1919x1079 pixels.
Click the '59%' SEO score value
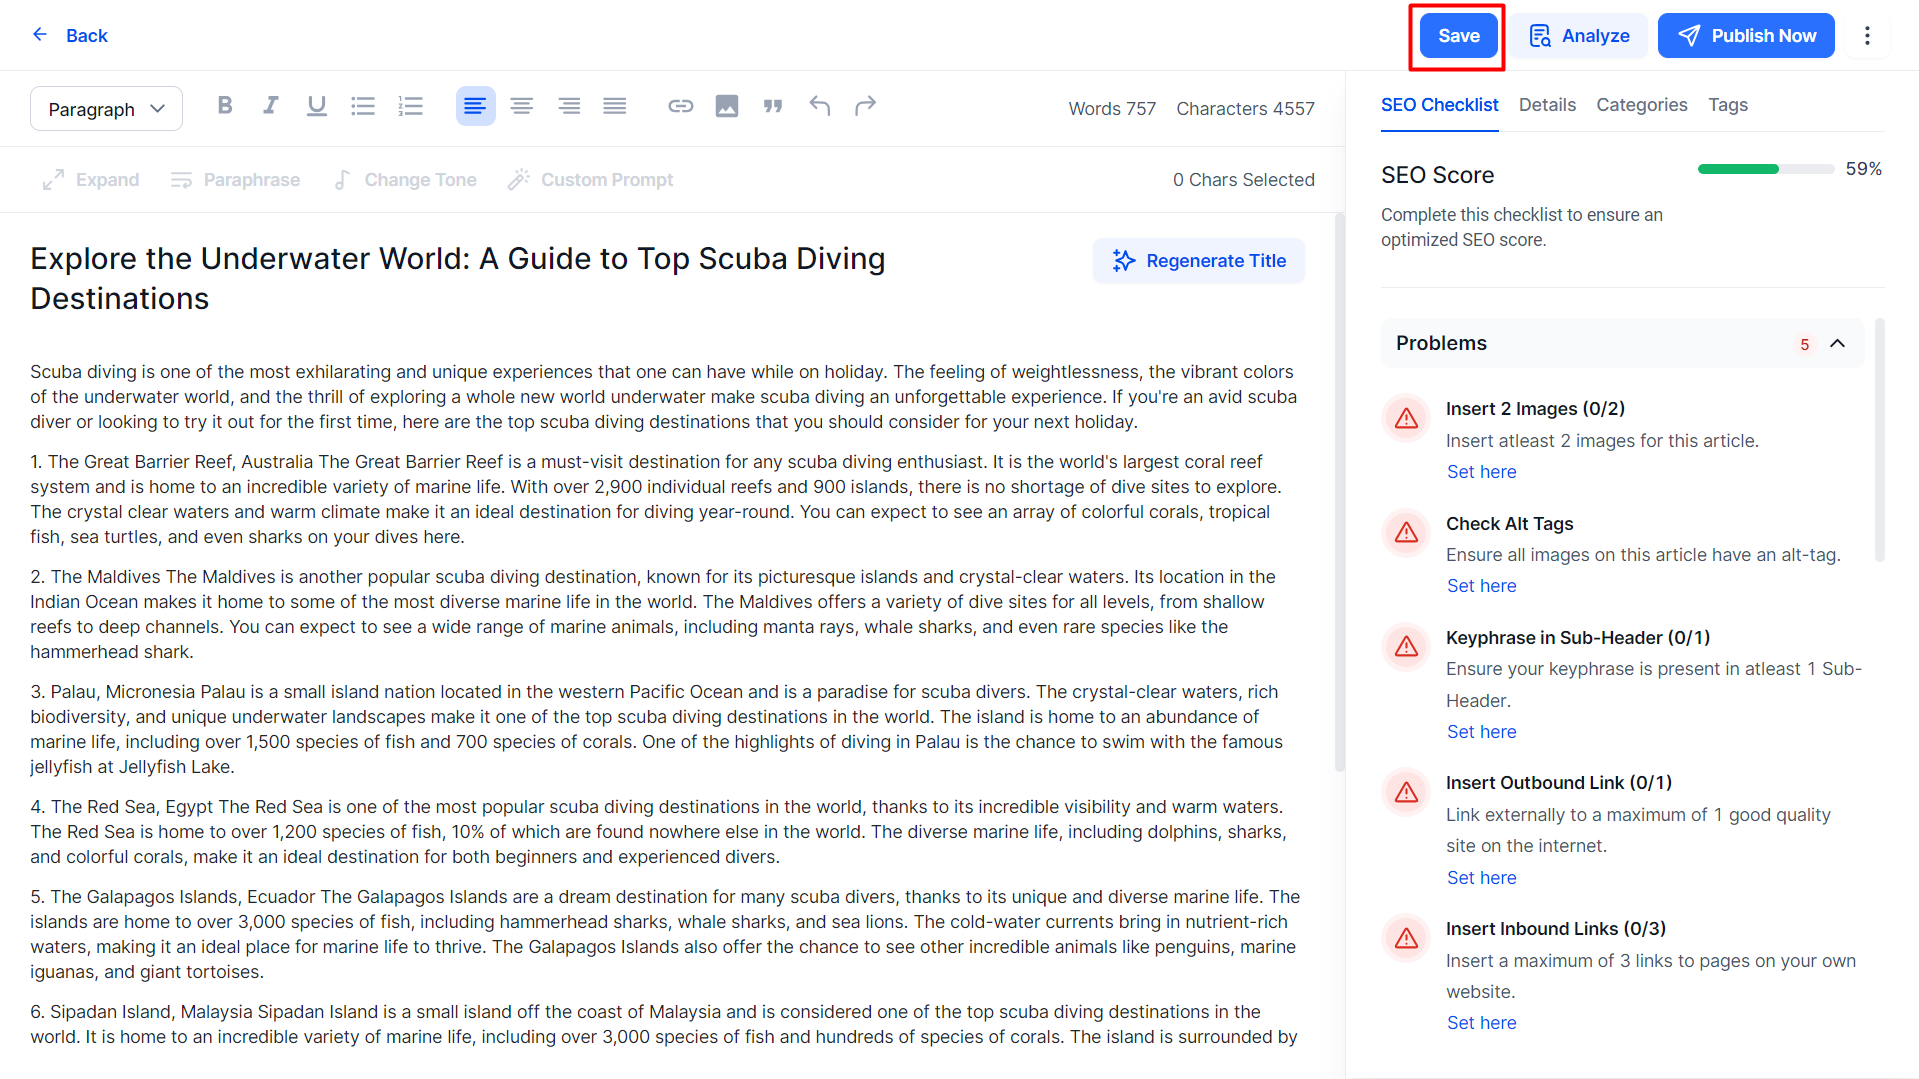[x=1863, y=169]
